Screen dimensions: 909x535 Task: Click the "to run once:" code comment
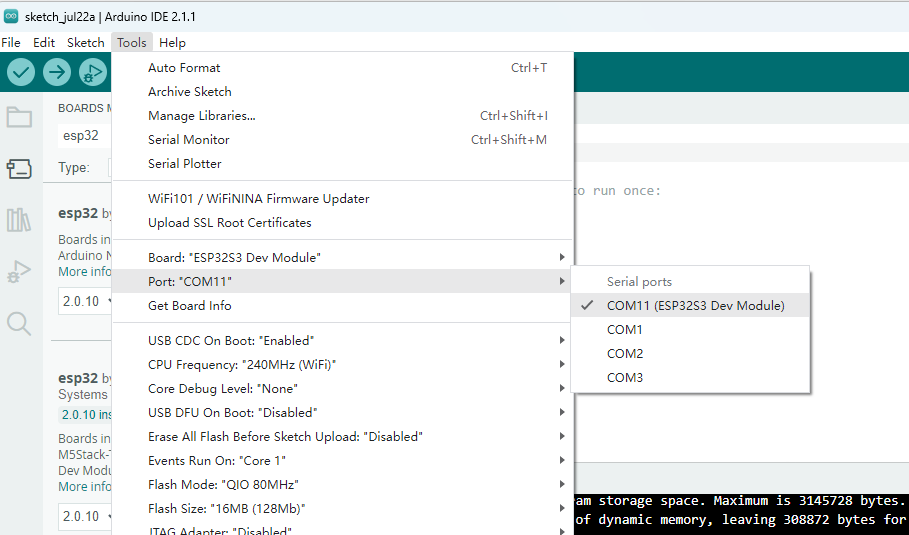point(617,191)
